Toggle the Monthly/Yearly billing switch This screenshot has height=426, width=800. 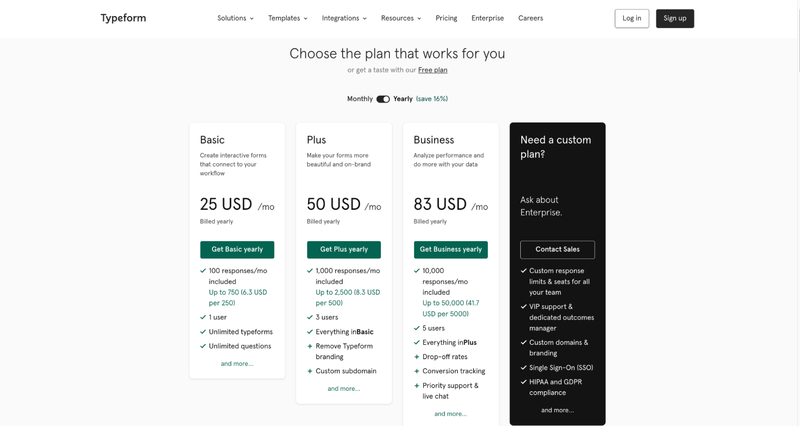pyautogui.click(x=383, y=99)
